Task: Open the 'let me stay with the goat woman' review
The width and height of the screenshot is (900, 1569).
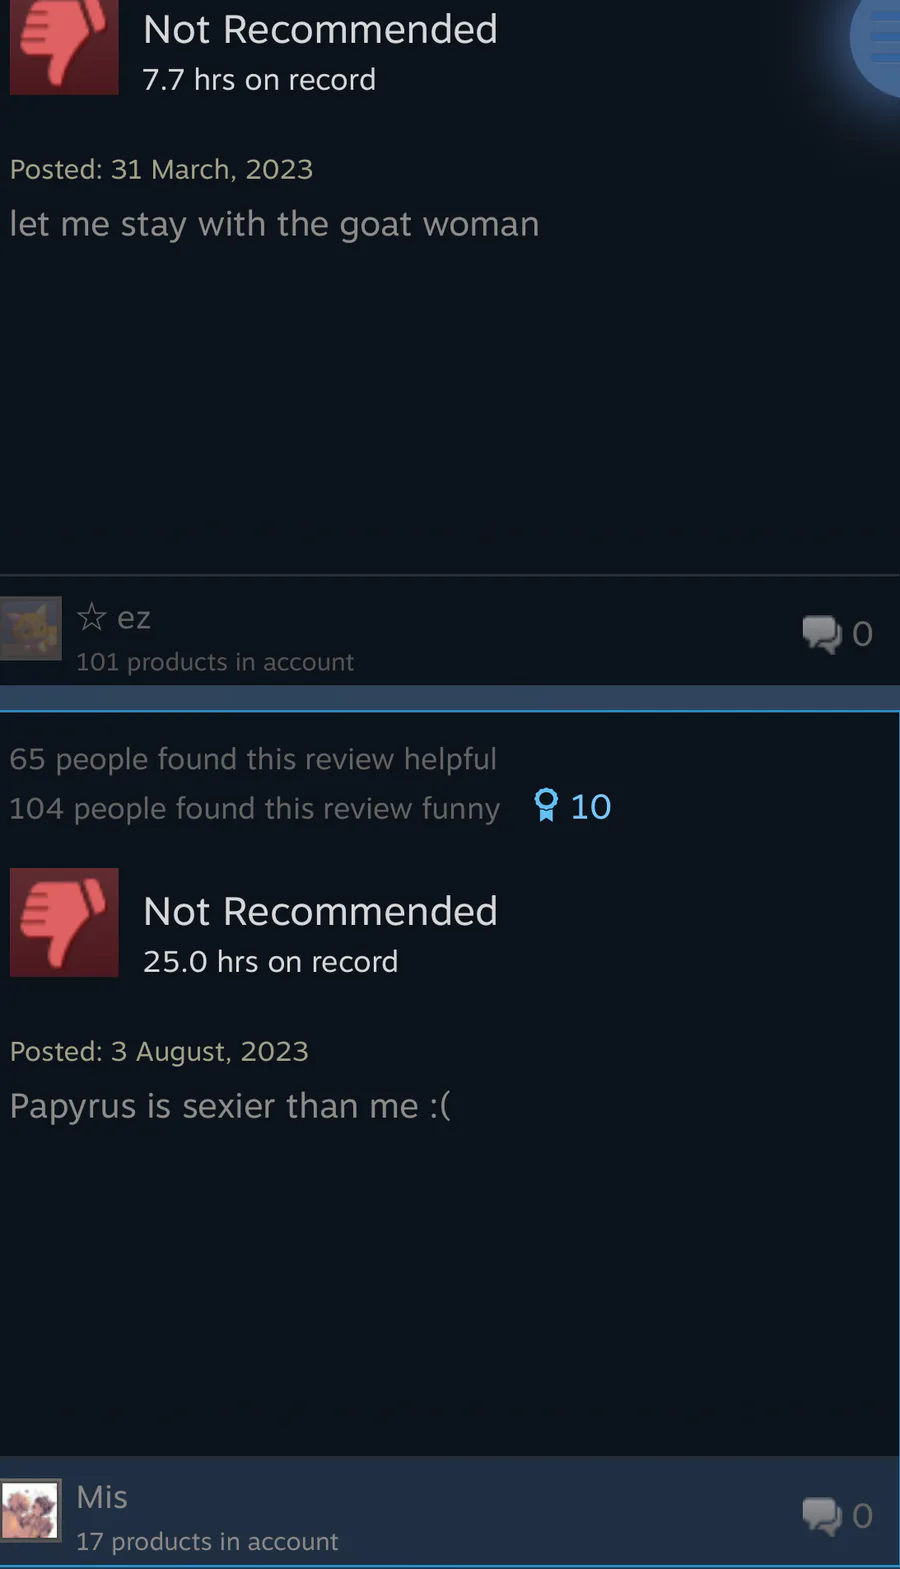Action: point(274,224)
